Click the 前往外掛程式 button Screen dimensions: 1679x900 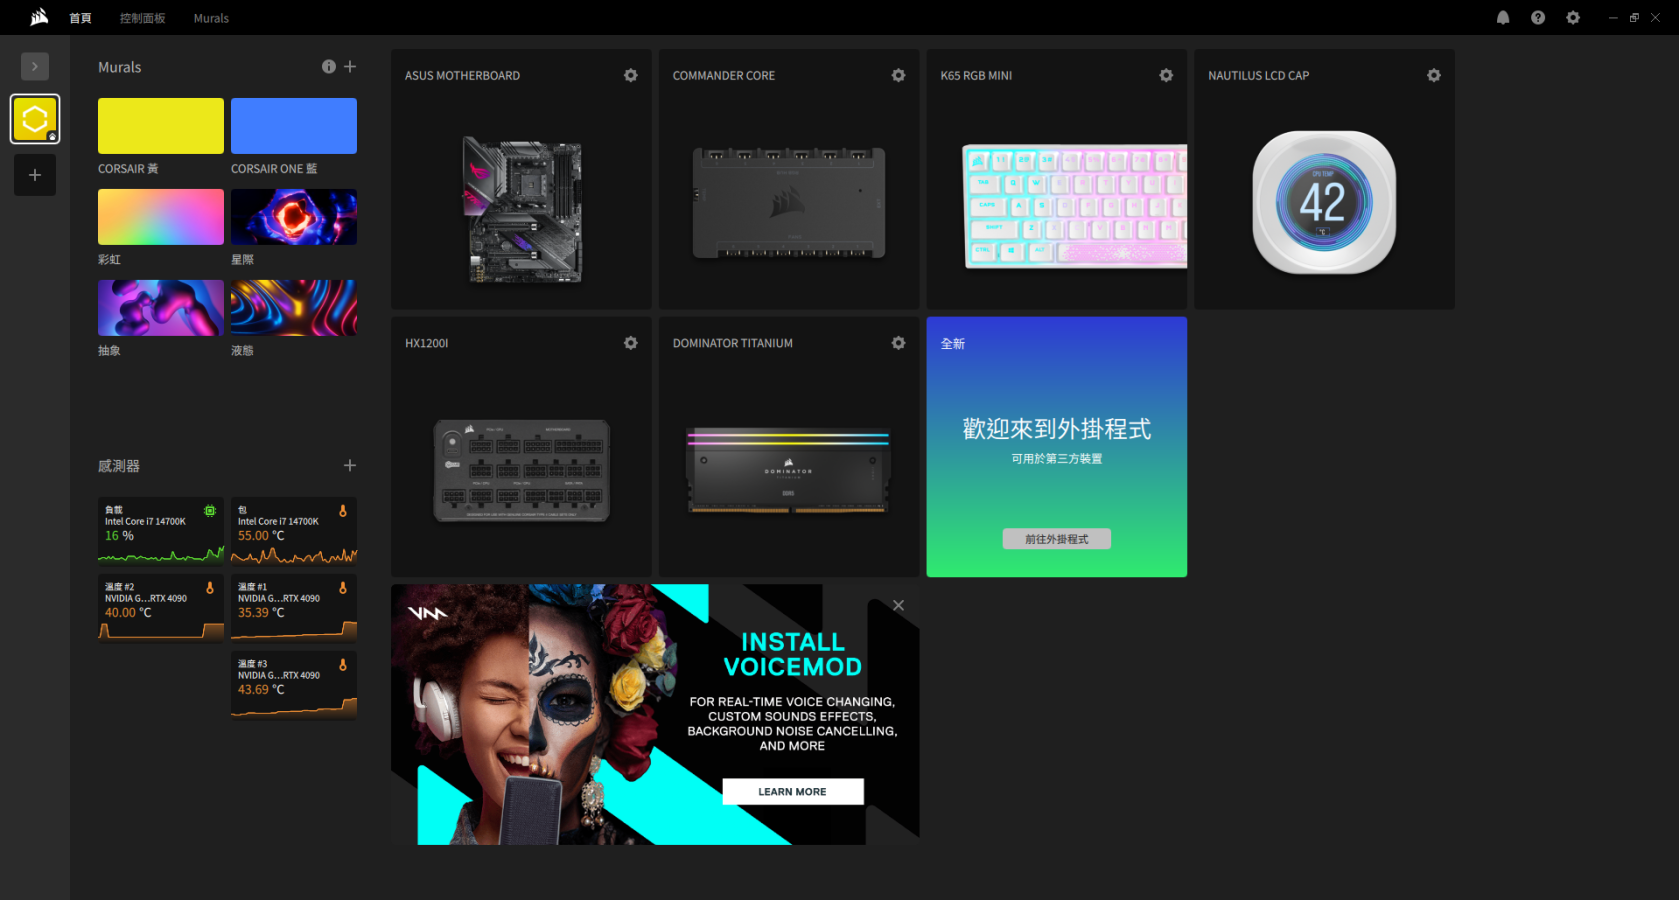point(1056,539)
